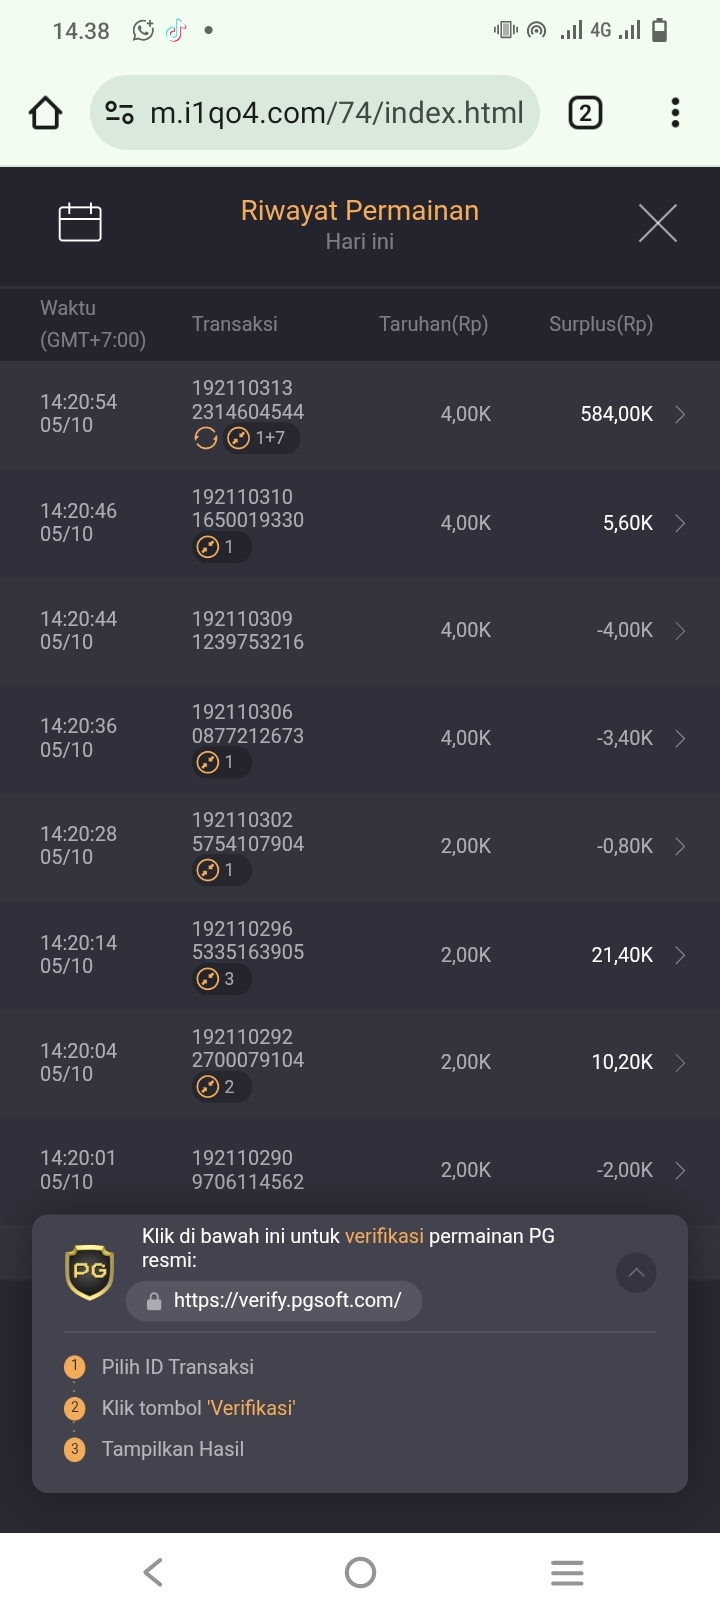Select transaction 192110310 1650019330 row
The width and height of the screenshot is (720, 1612).
[x=360, y=523]
